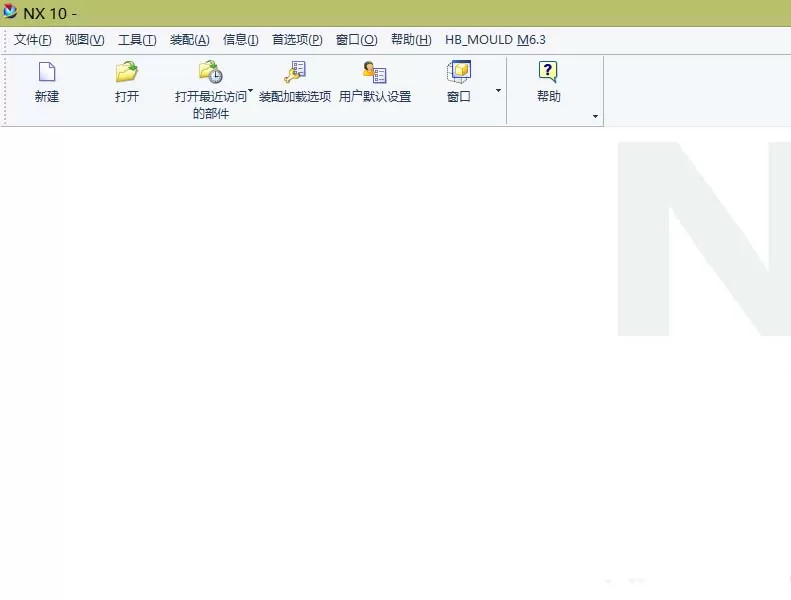
Task: Click the Window (窗口) toolbar icon
Action: click(459, 72)
